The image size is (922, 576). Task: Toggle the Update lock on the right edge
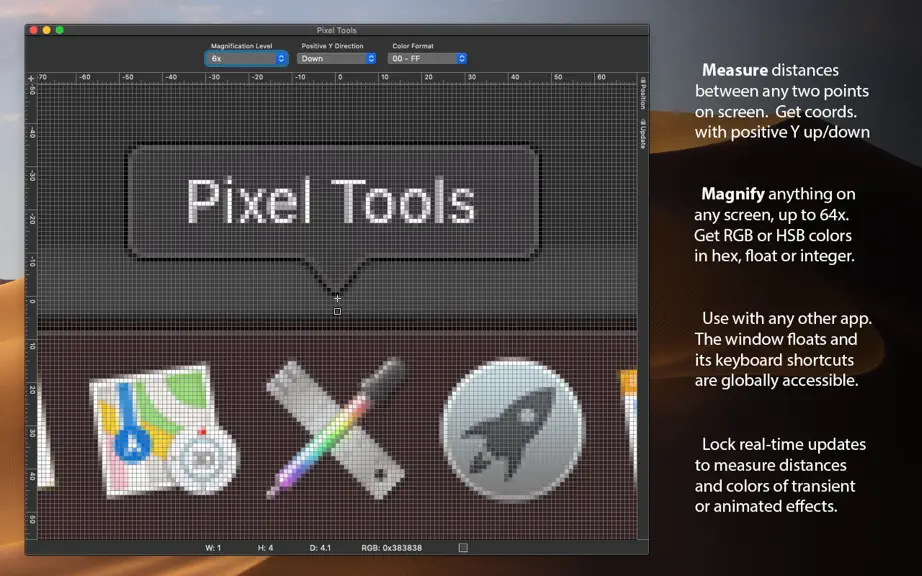click(643, 133)
